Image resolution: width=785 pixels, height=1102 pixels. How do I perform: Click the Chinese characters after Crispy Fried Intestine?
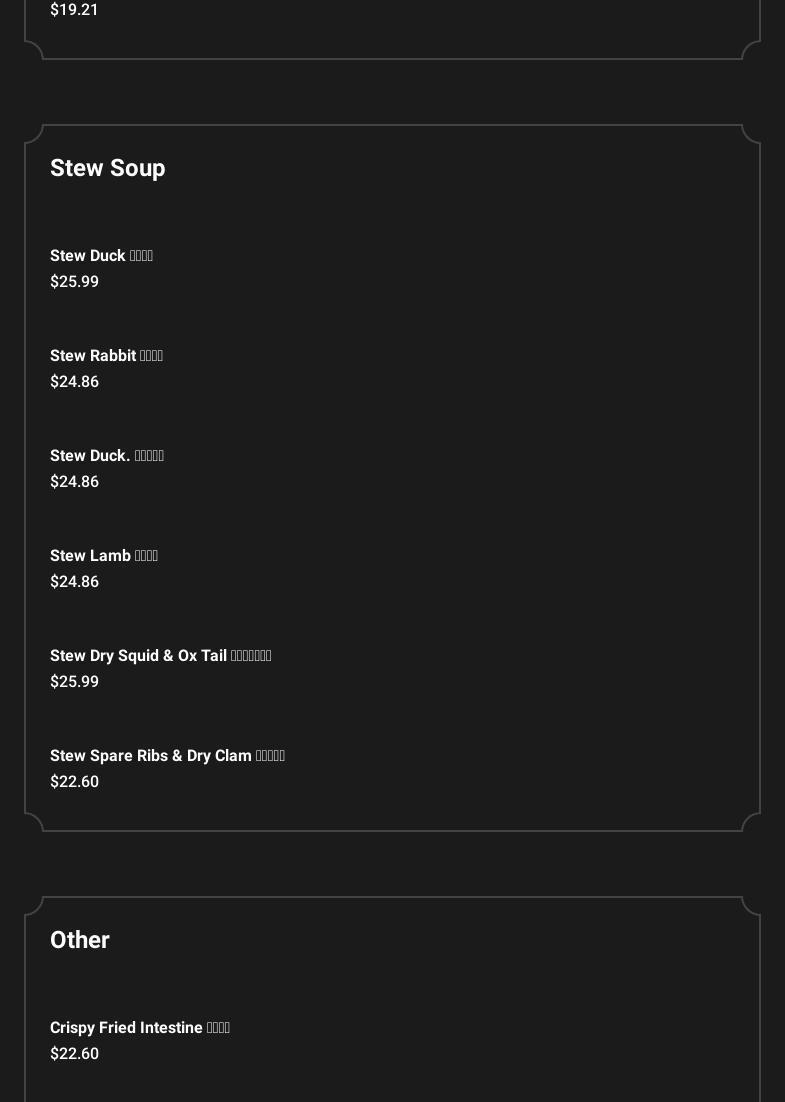click(x=218, y=1028)
